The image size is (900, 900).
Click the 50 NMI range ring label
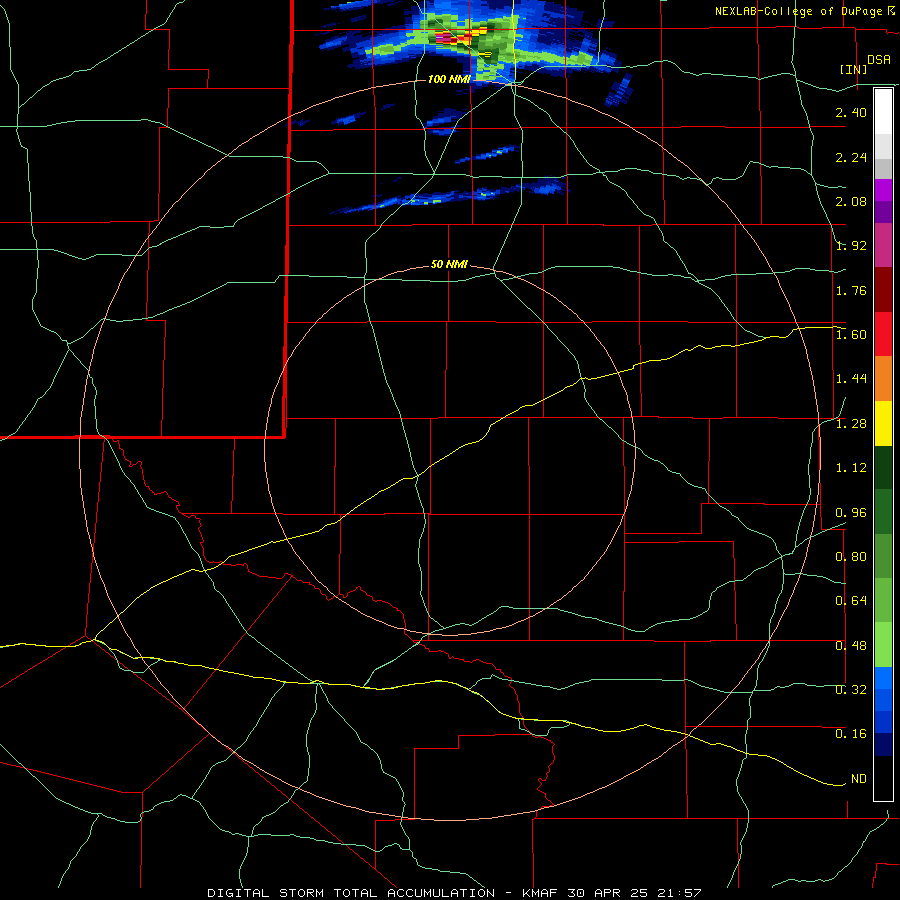point(449,265)
